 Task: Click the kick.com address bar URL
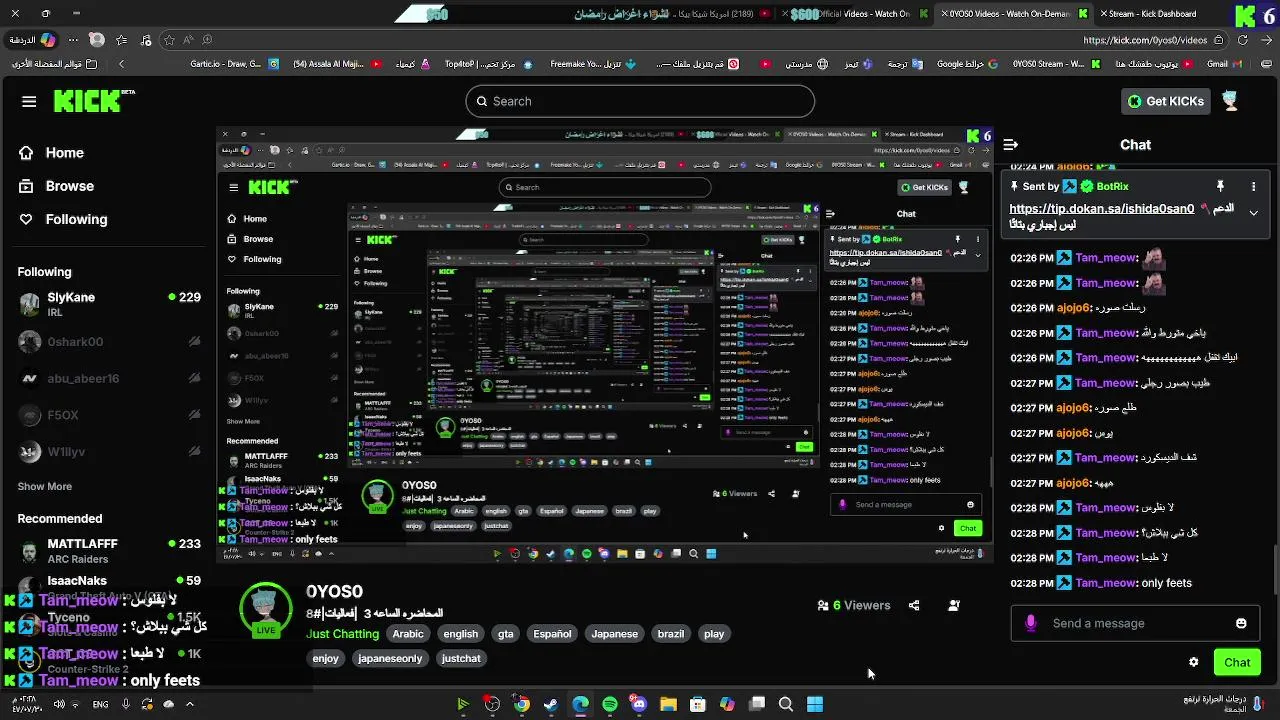point(1145,40)
